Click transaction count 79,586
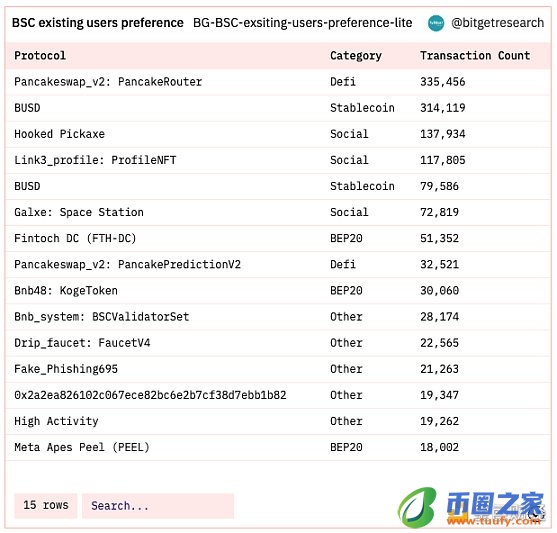 point(439,187)
